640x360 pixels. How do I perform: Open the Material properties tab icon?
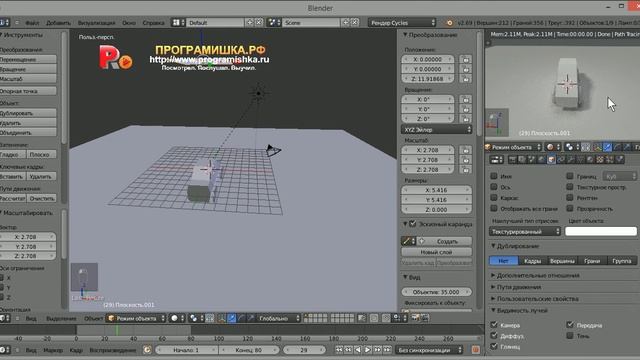[590, 159]
